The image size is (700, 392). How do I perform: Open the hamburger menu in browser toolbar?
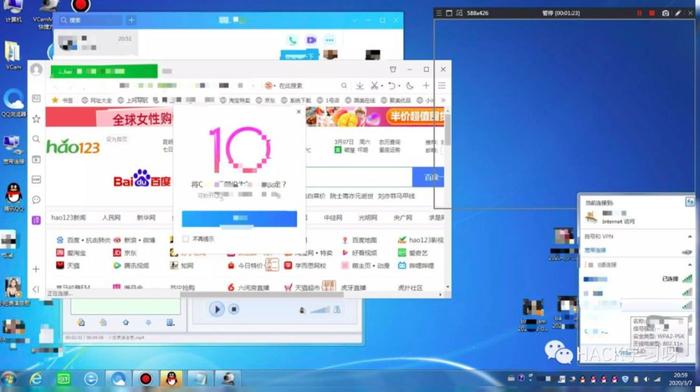pos(442,85)
